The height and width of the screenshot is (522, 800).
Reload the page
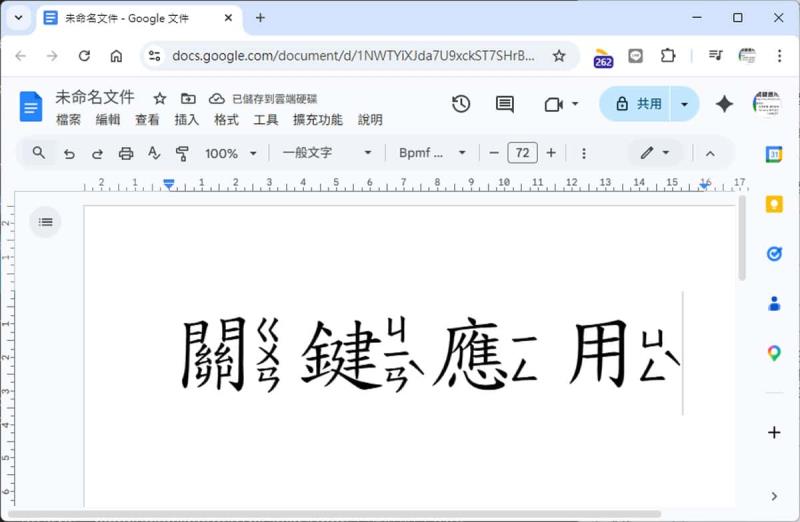84,56
